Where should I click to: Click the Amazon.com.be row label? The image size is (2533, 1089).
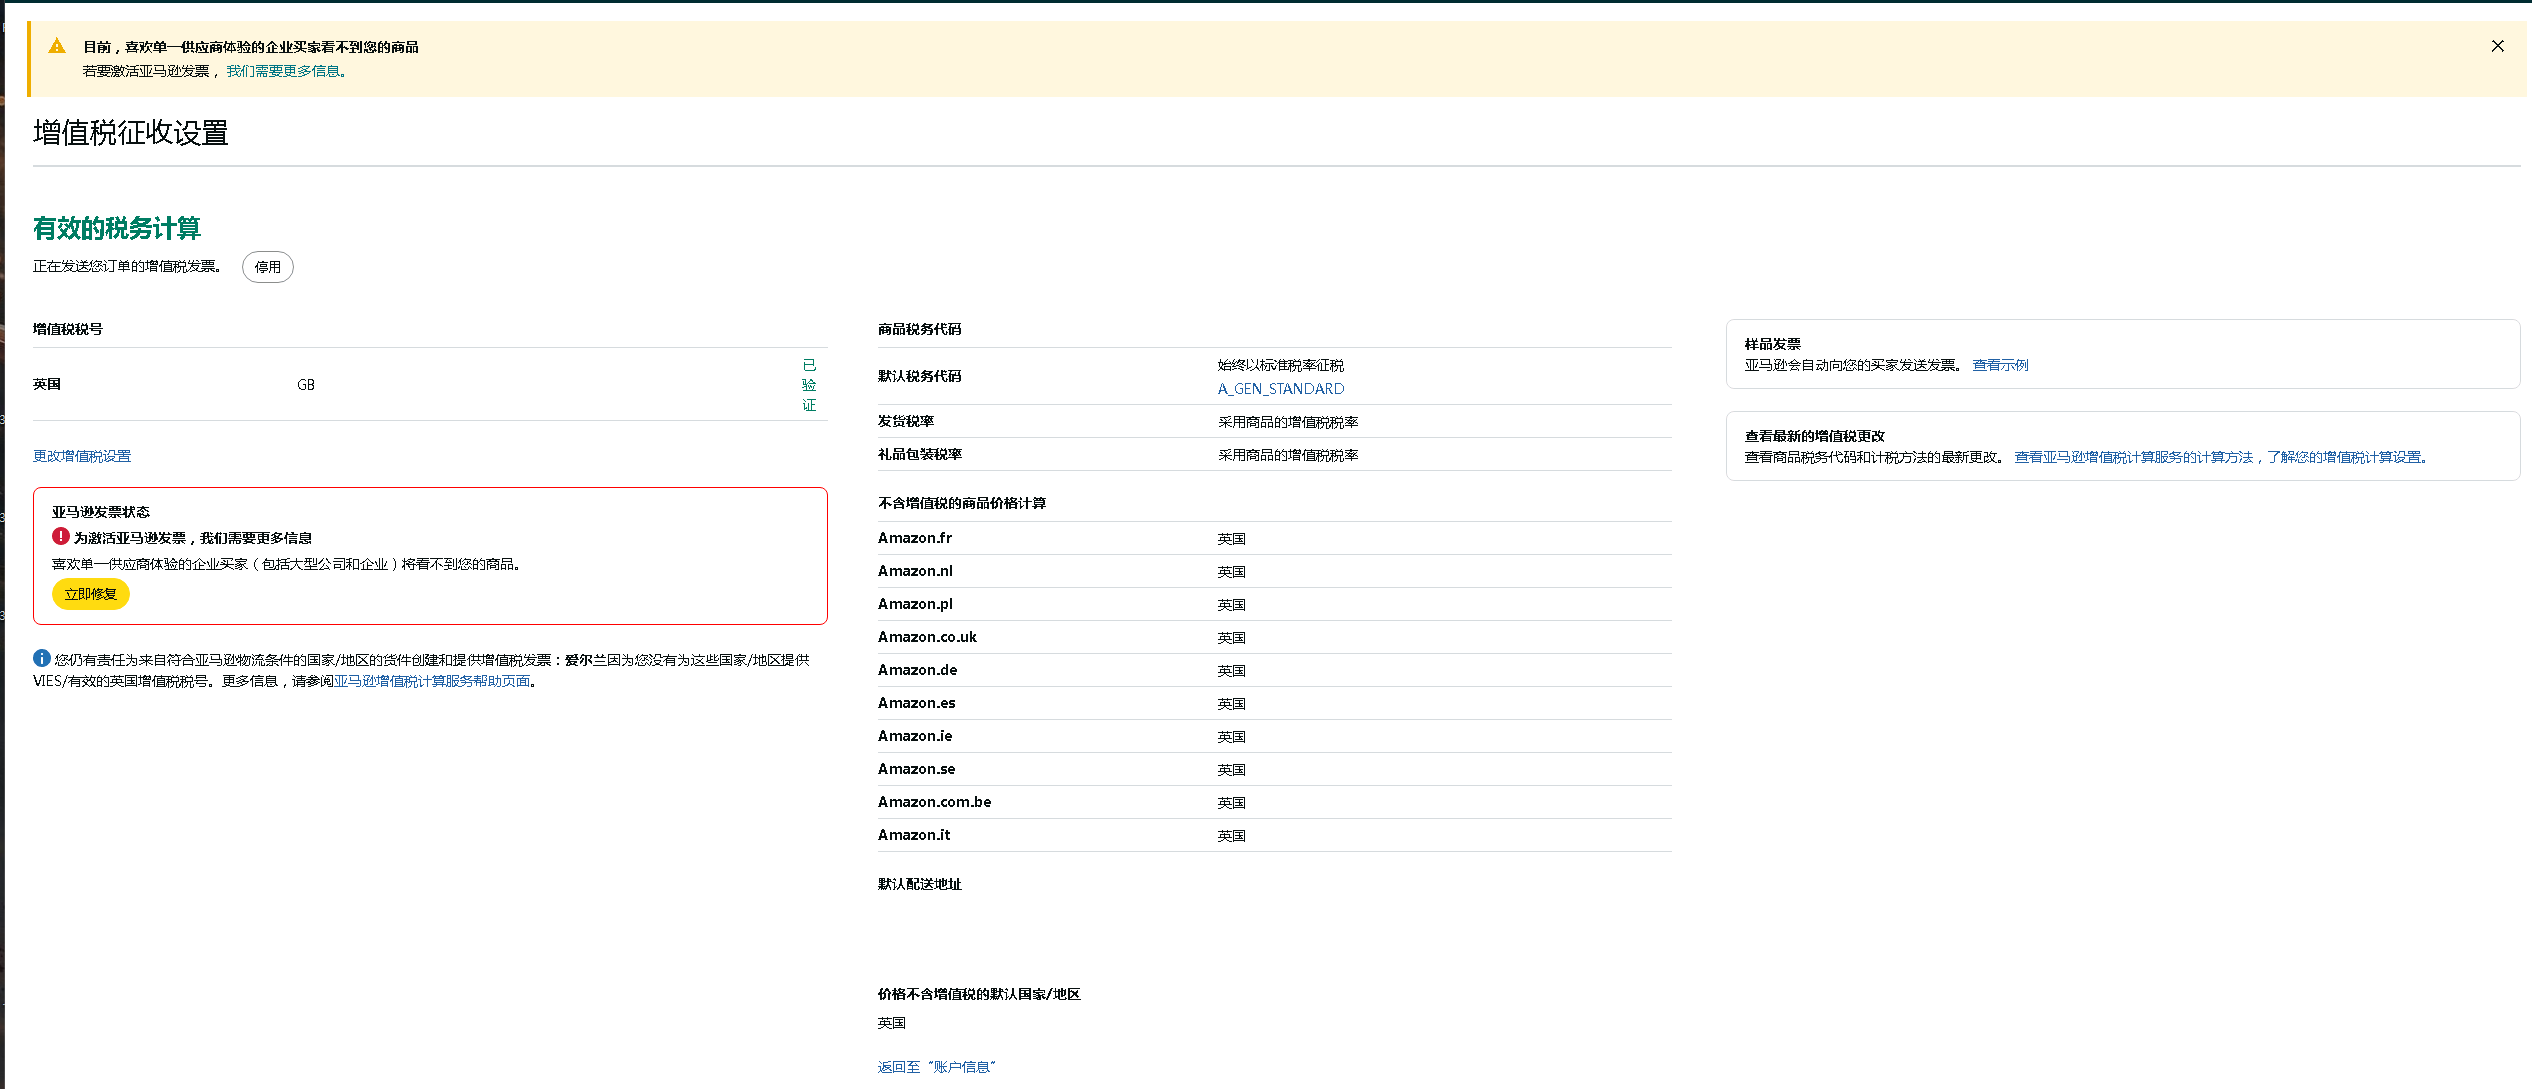tap(935, 802)
